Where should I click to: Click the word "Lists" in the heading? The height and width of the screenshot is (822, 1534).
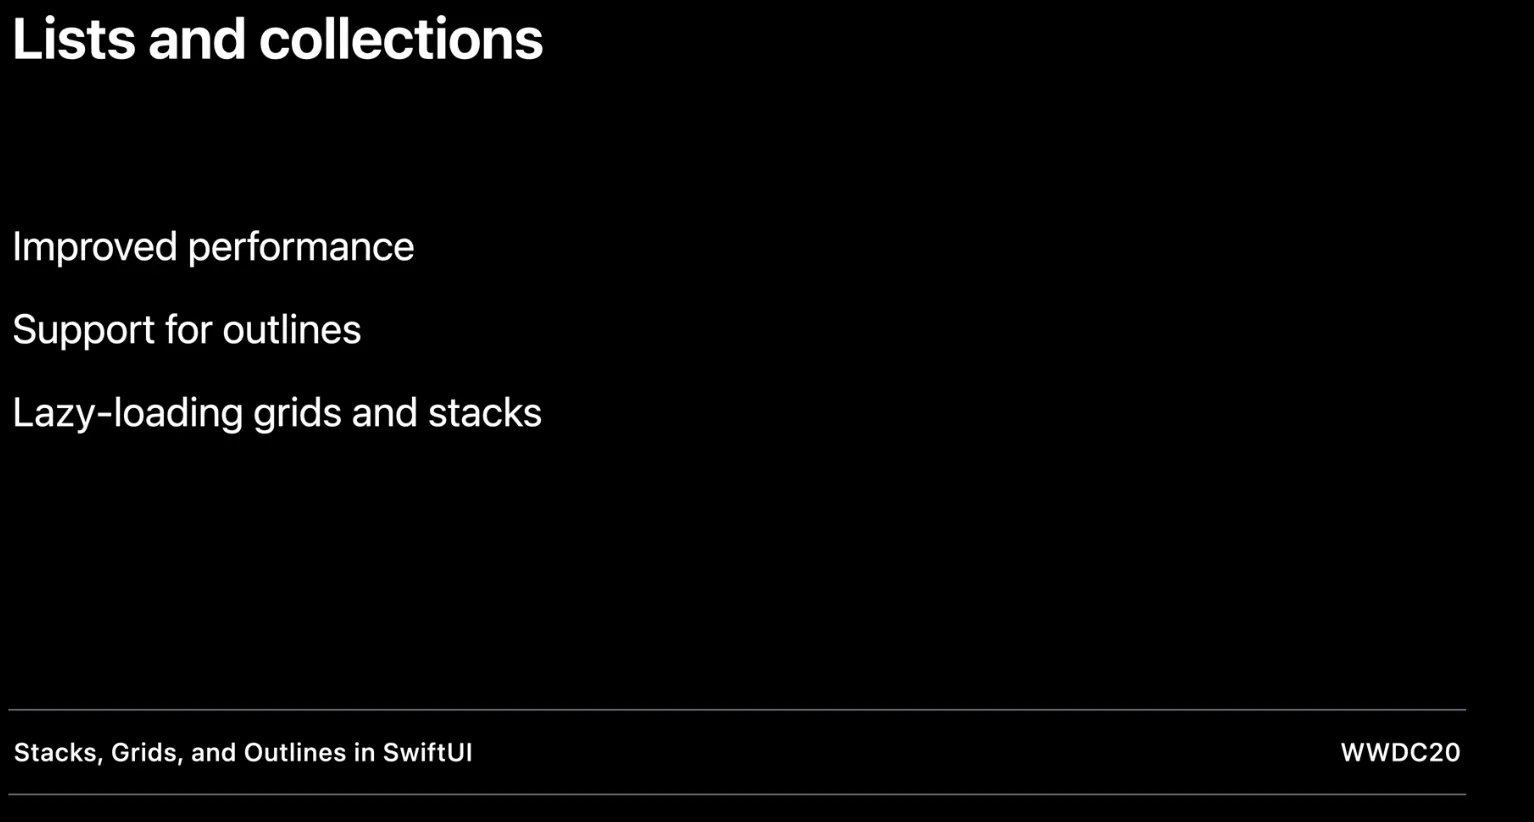73,40
